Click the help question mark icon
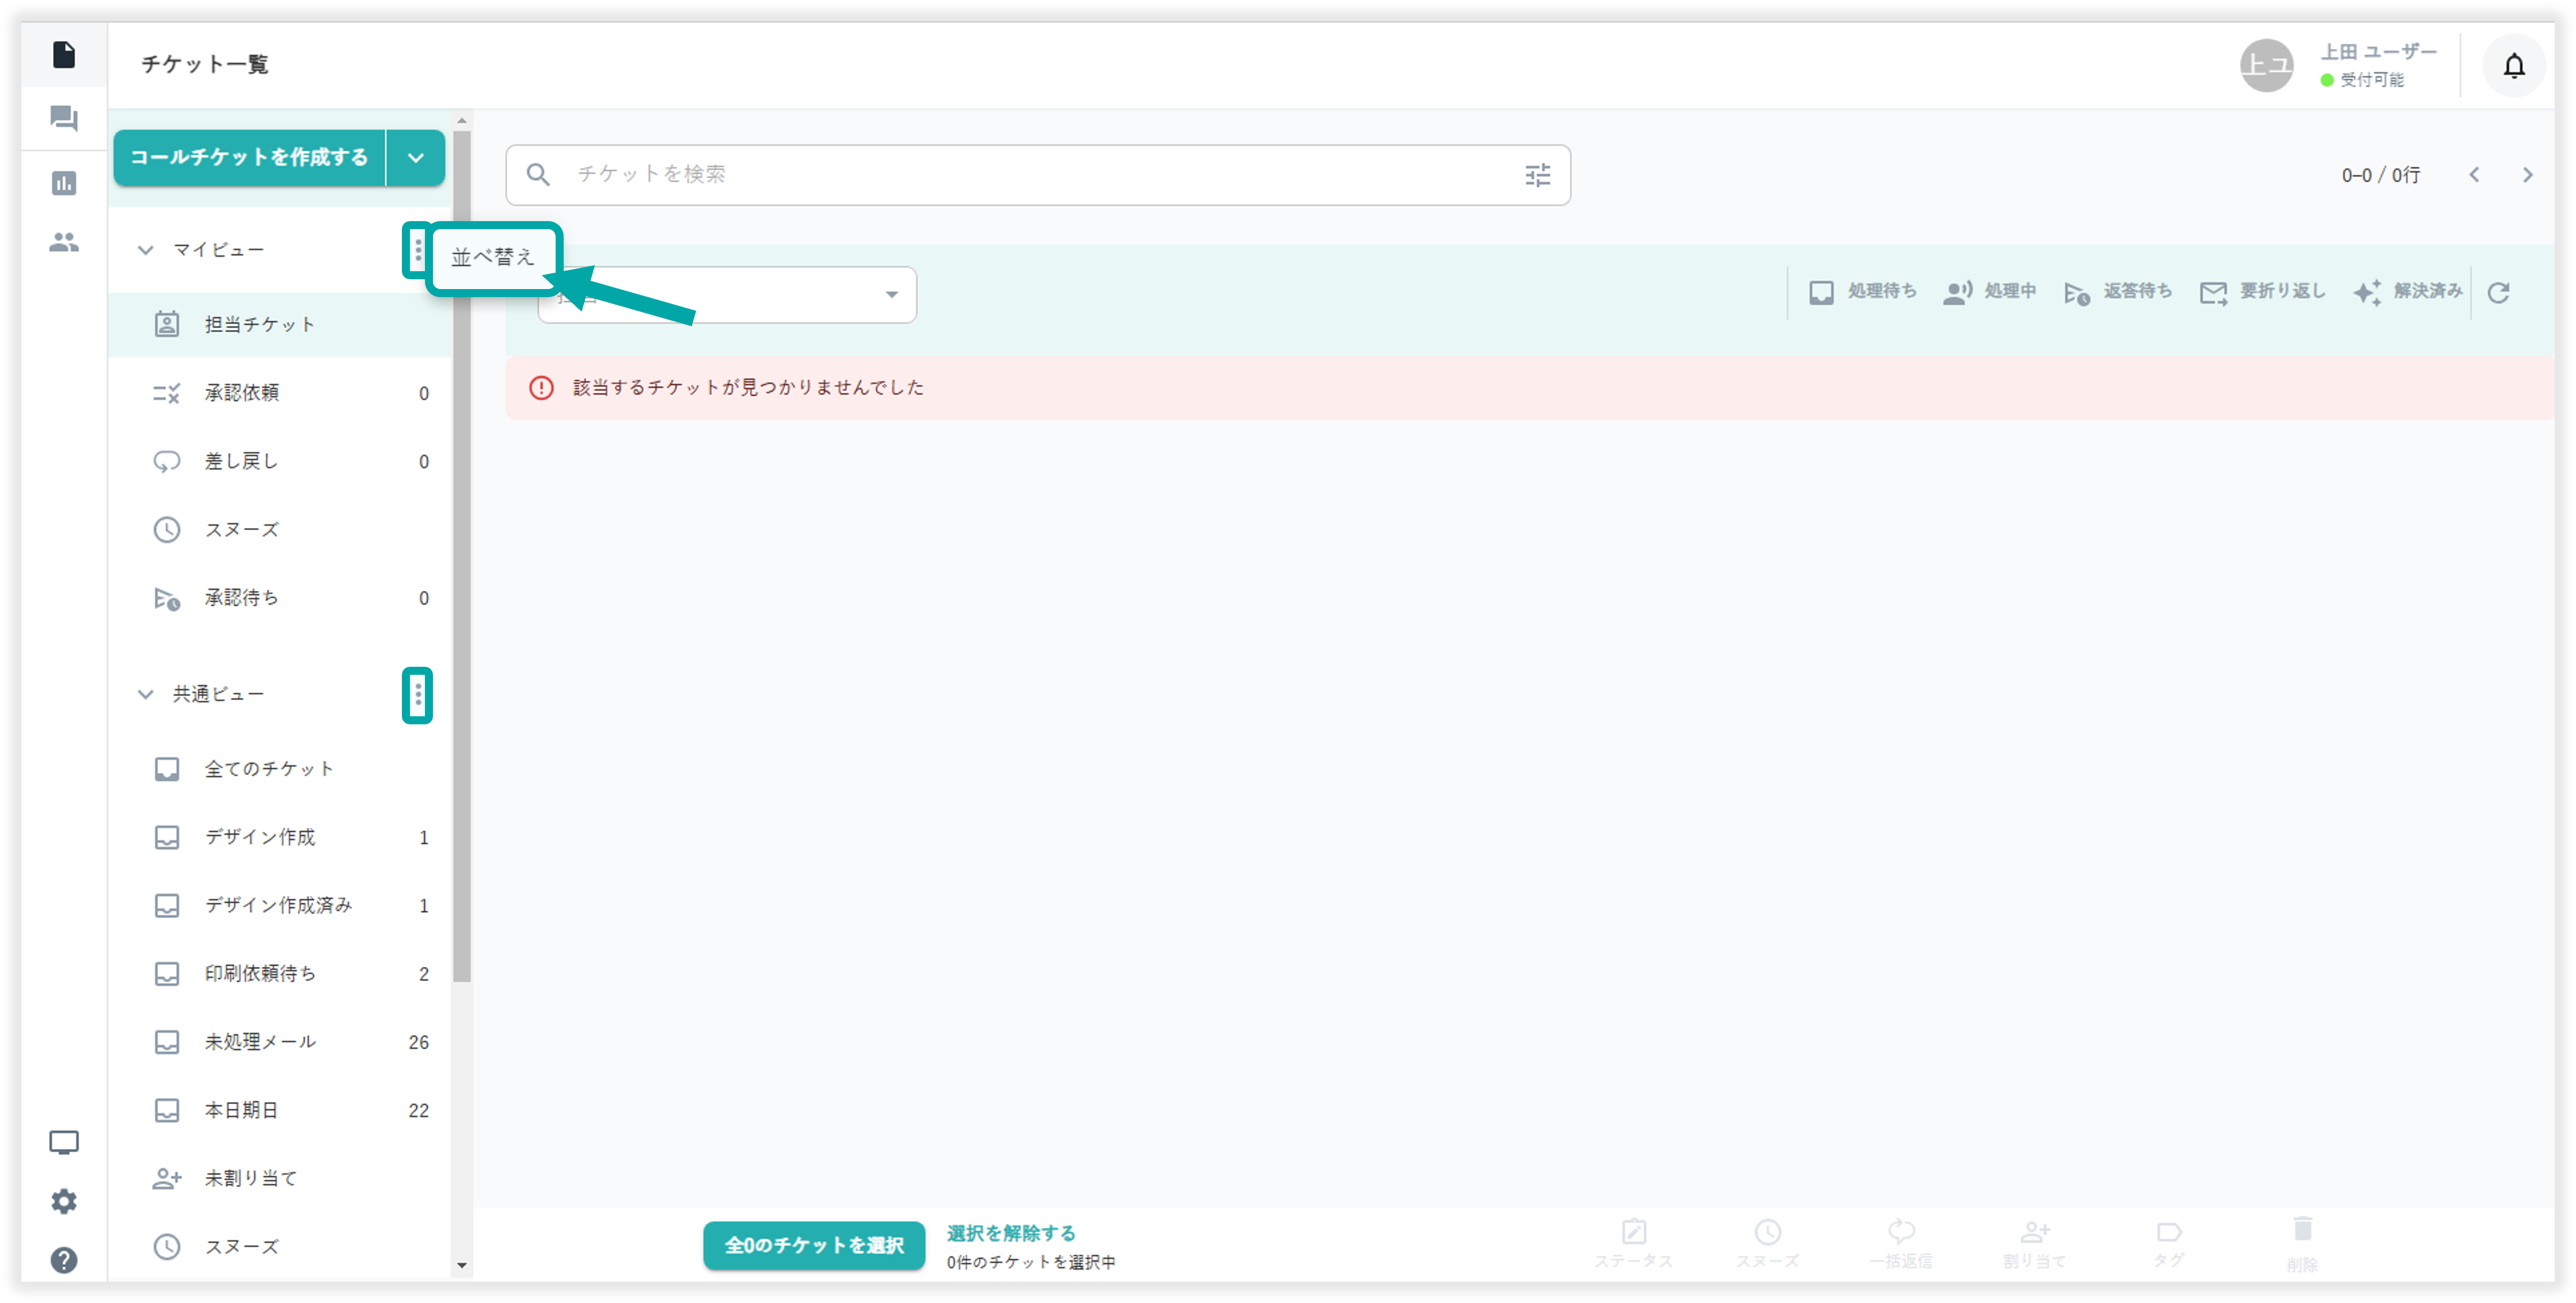 point(64,1260)
